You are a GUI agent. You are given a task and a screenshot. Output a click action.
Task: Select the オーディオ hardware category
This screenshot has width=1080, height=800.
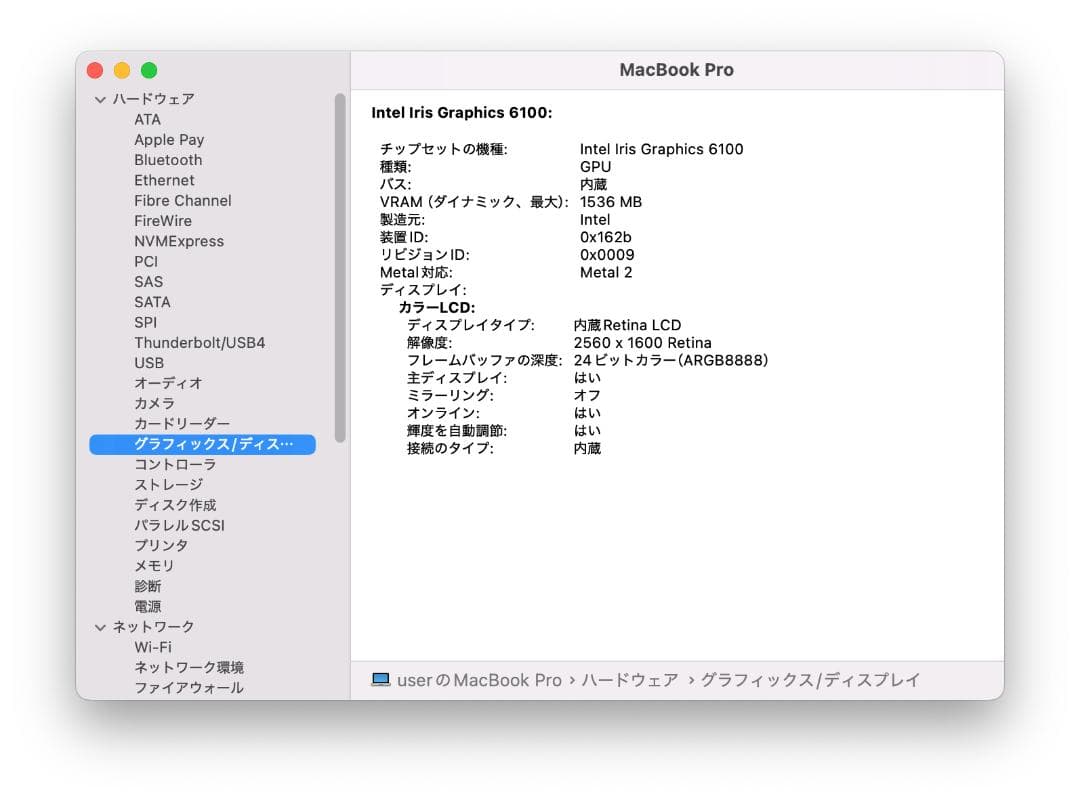(x=168, y=383)
